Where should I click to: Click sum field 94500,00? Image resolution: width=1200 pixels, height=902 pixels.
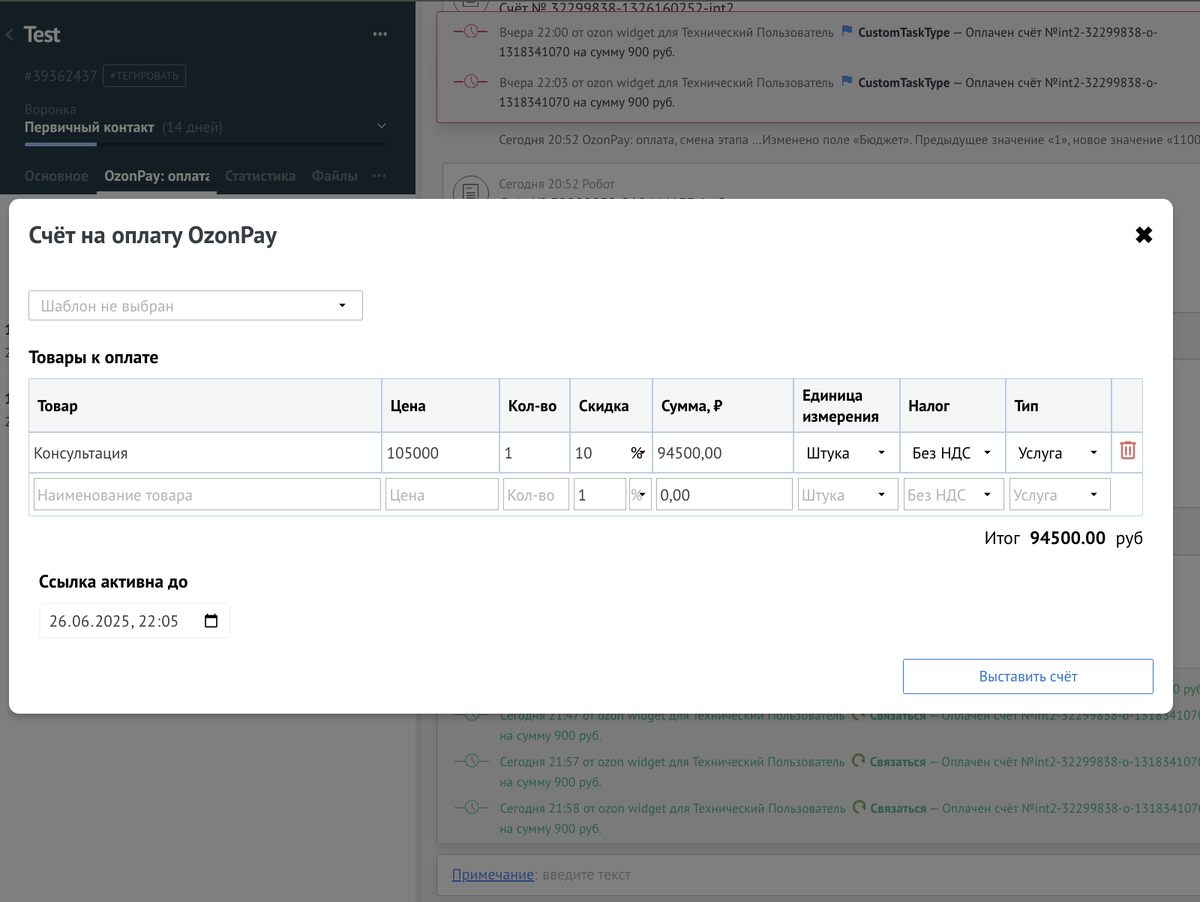pyautogui.click(x=724, y=453)
